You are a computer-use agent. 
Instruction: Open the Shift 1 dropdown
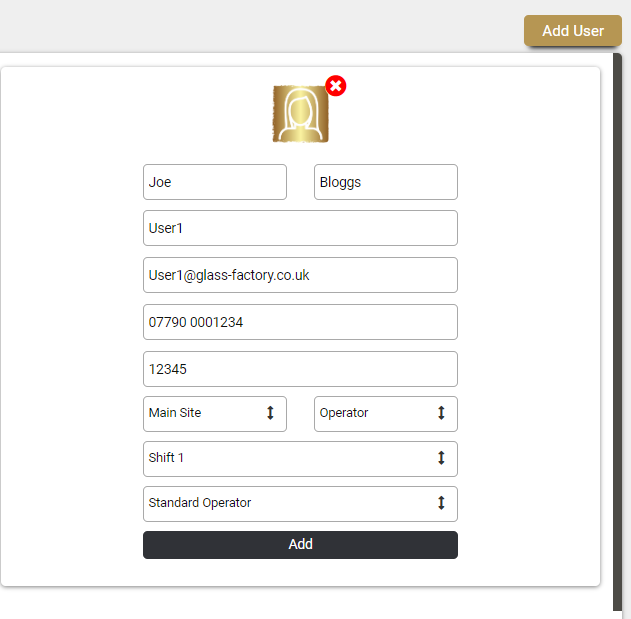pos(300,459)
